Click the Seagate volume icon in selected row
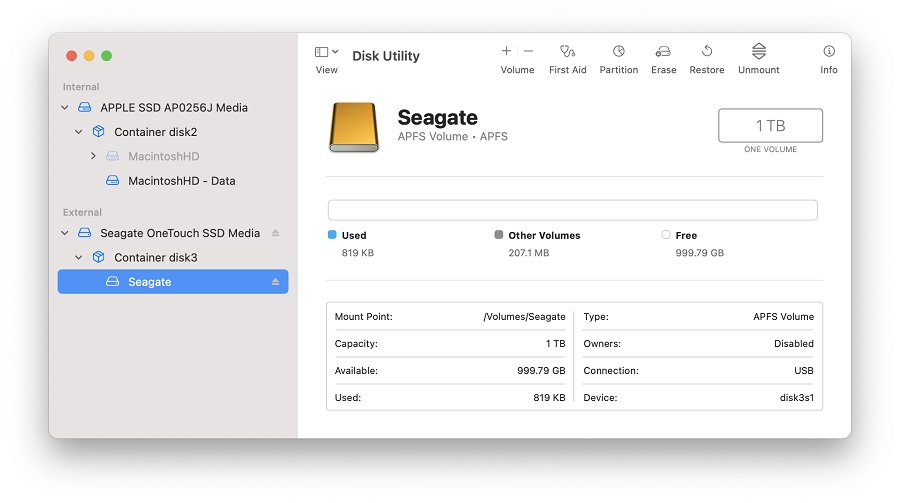The width and height of the screenshot is (900, 503). tap(112, 281)
